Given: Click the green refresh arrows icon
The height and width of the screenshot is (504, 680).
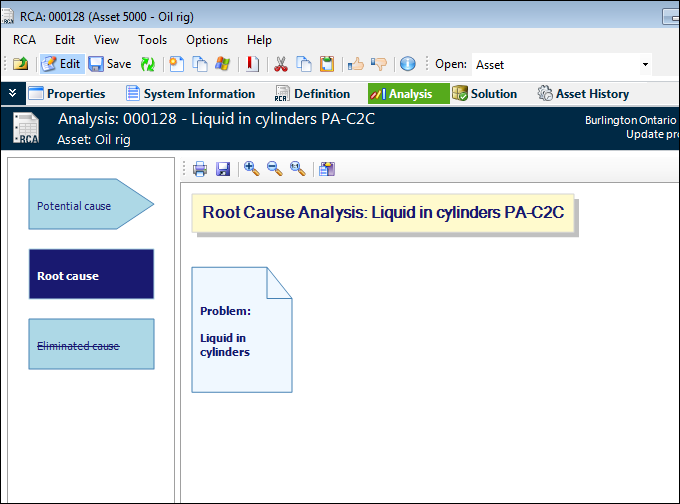Looking at the screenshot, I should (148, 64).
